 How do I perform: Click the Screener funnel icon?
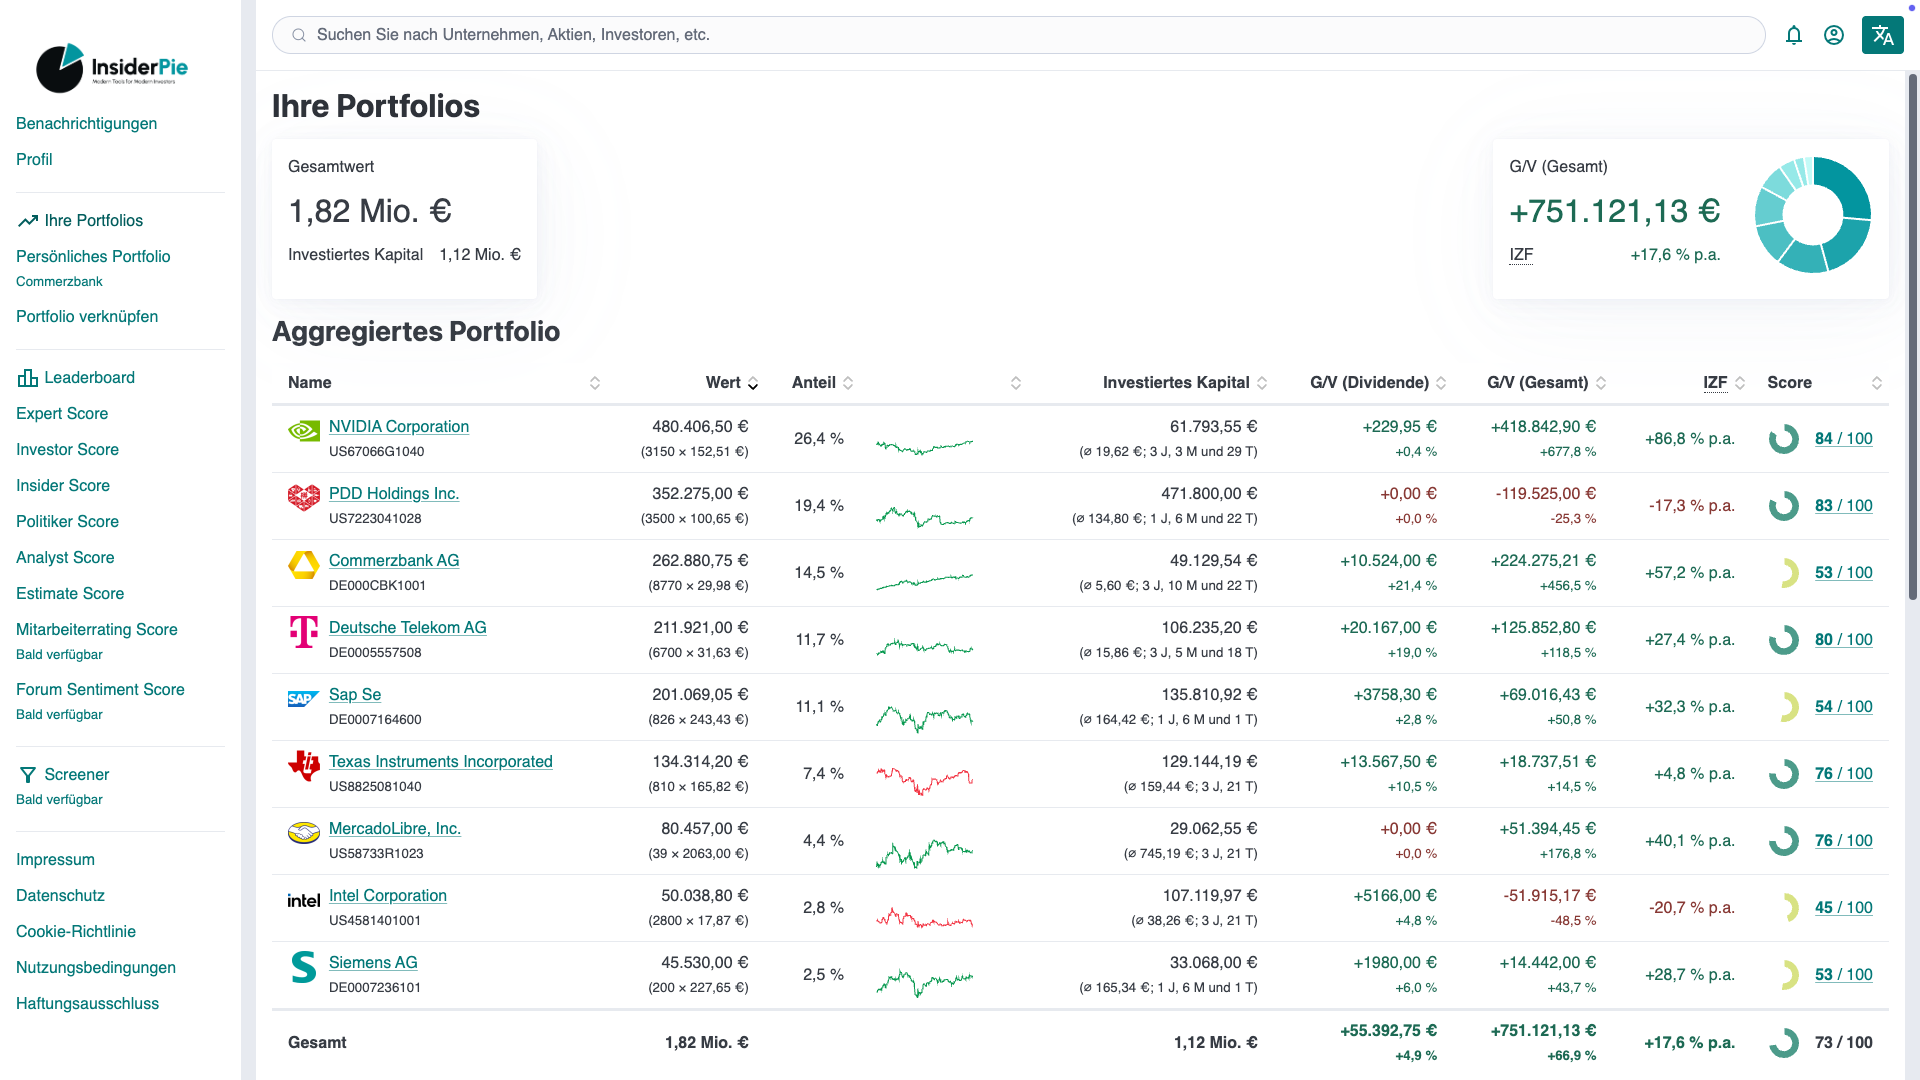coord(28,775)
